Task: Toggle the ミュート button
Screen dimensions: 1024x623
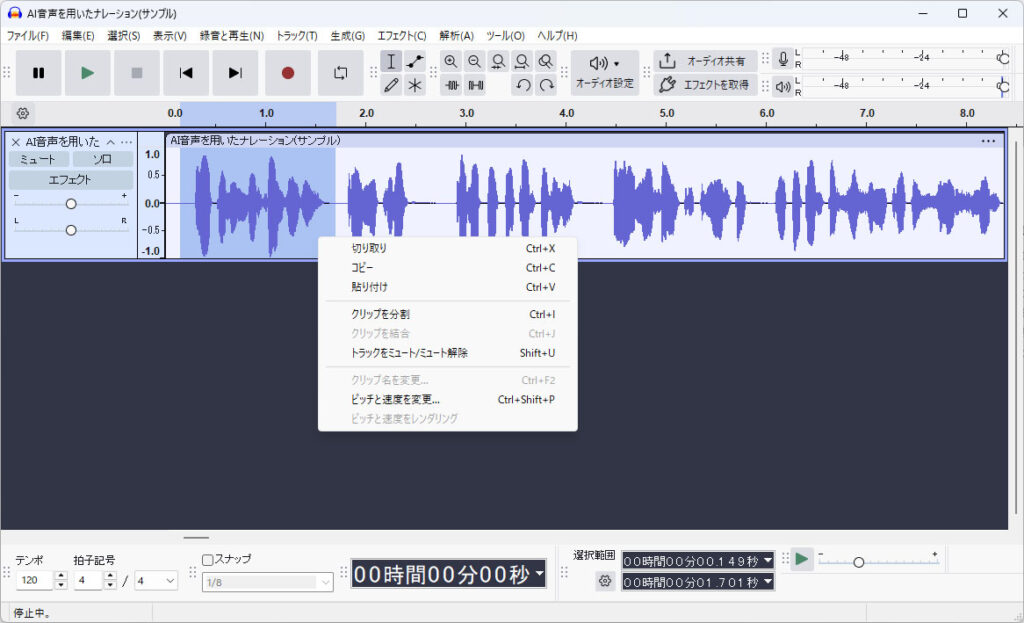Action: tap(38, 159)
